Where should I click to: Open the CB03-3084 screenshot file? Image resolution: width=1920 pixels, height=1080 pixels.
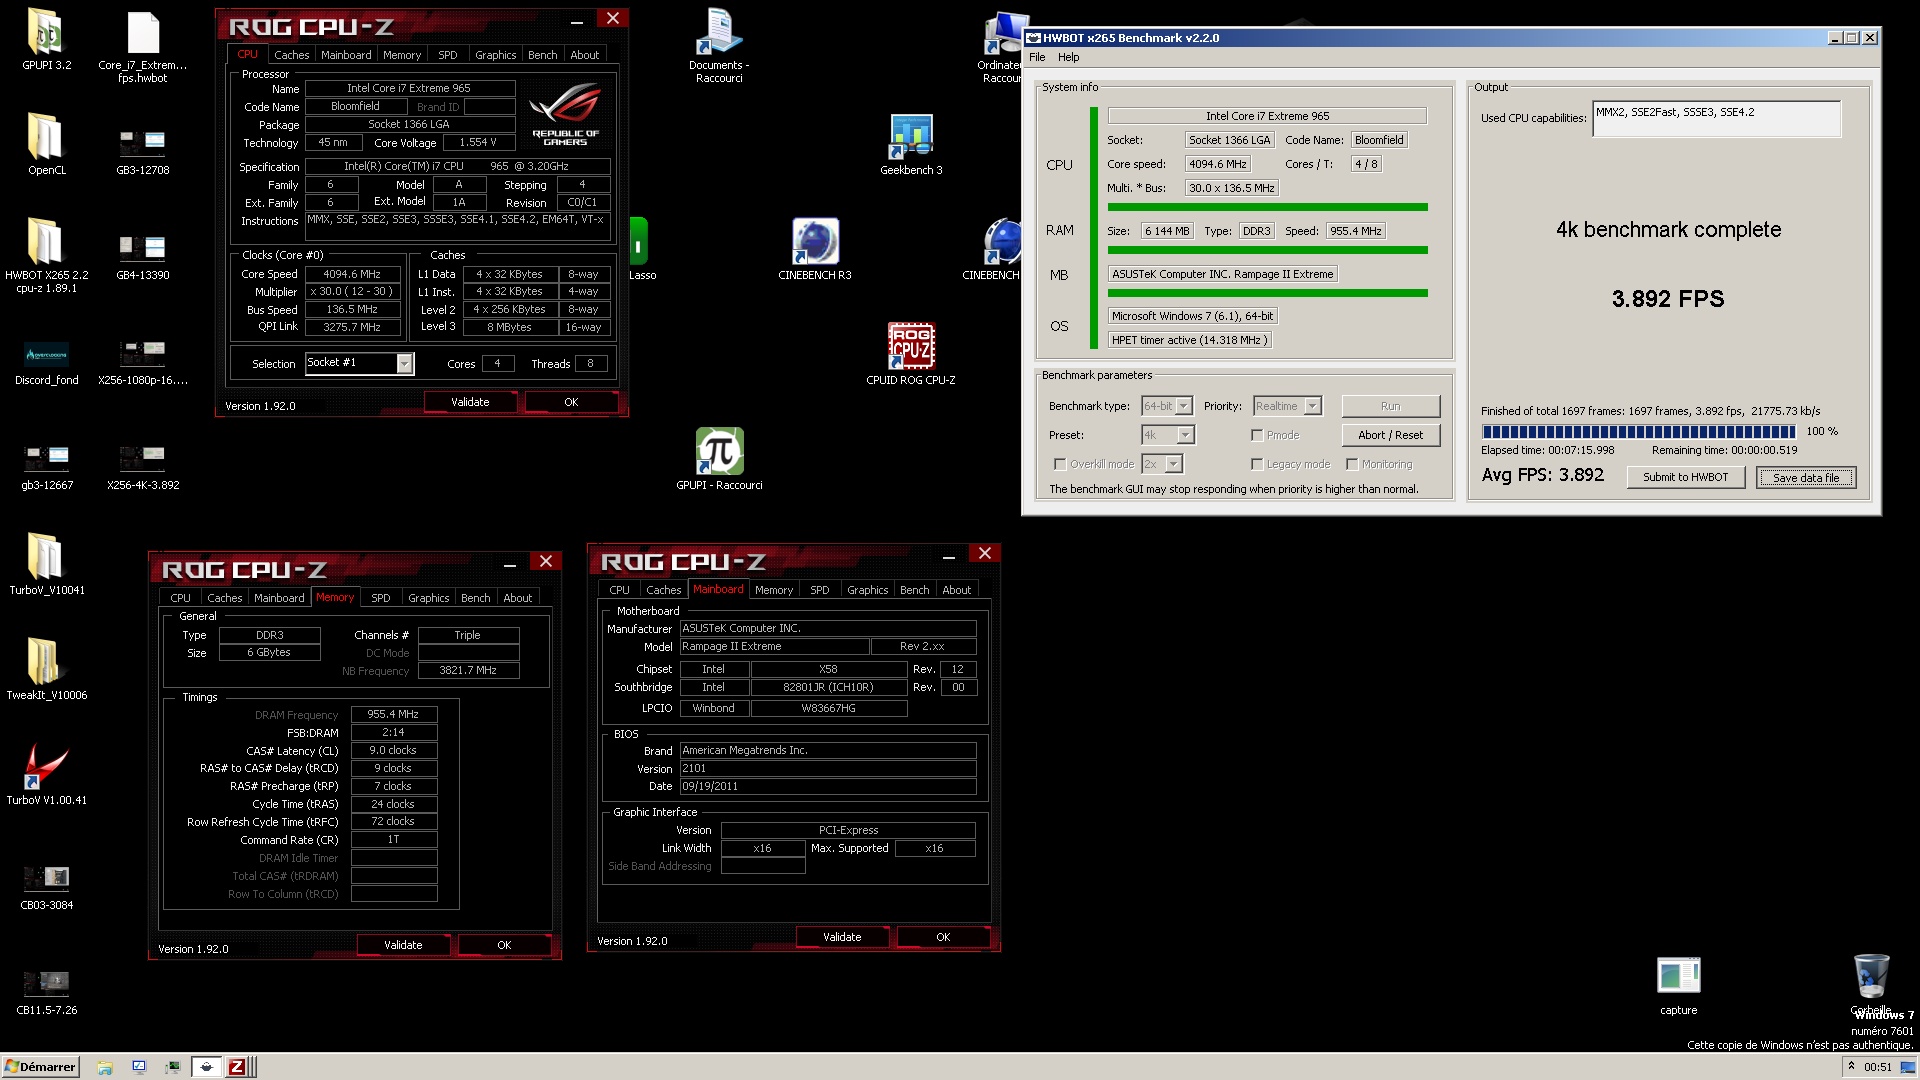46,887
